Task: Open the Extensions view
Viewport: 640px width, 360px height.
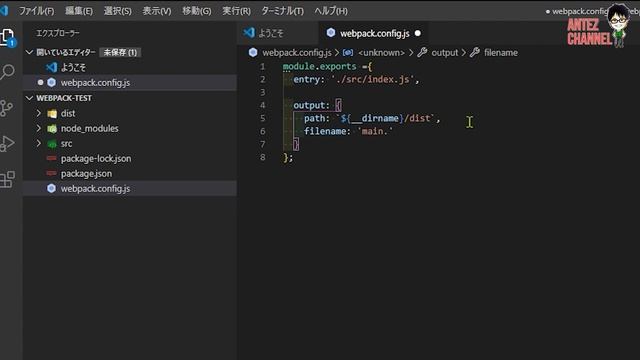Action: click(x=7, y=179)
